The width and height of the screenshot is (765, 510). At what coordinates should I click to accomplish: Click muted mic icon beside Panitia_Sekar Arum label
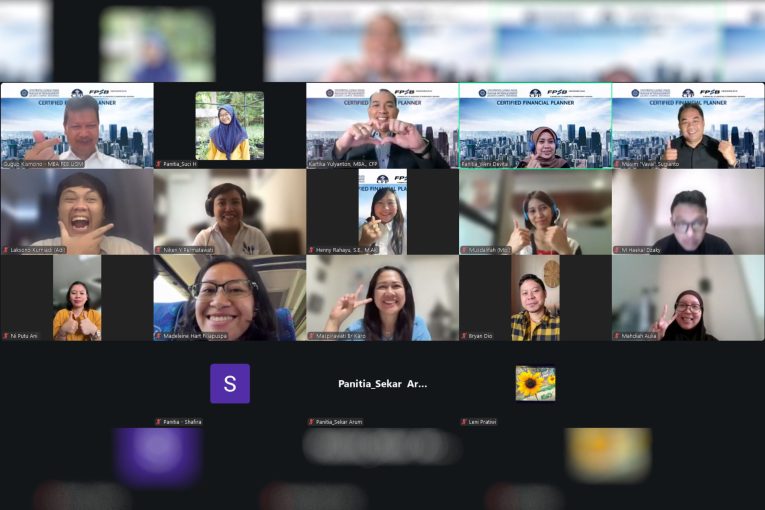[311, 422]
